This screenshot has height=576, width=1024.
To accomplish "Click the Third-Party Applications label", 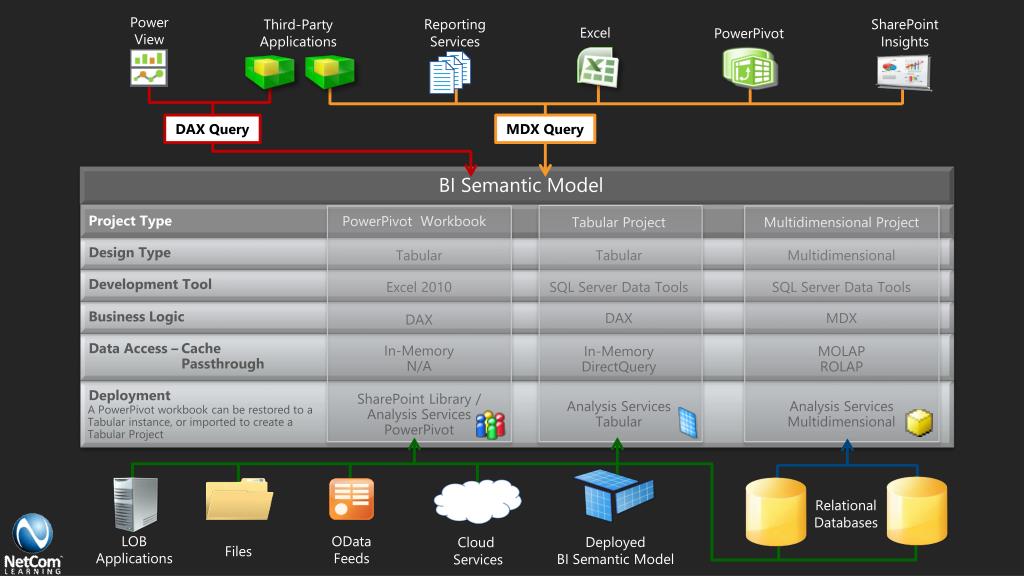I will 298,33.
